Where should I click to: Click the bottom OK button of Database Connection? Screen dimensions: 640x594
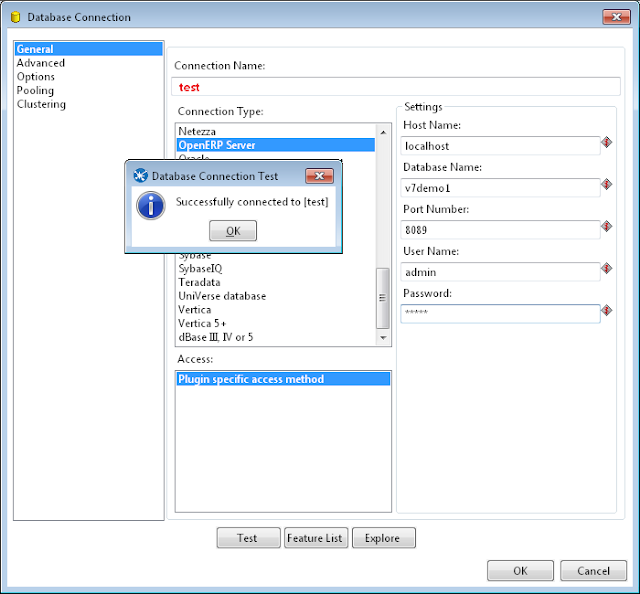click(x=520, y=570)
